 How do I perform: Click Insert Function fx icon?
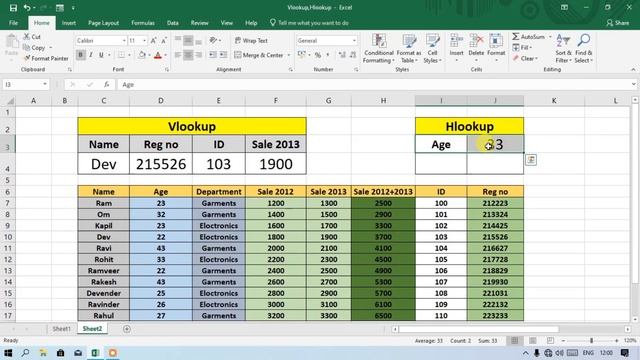(x=107, y=84)
